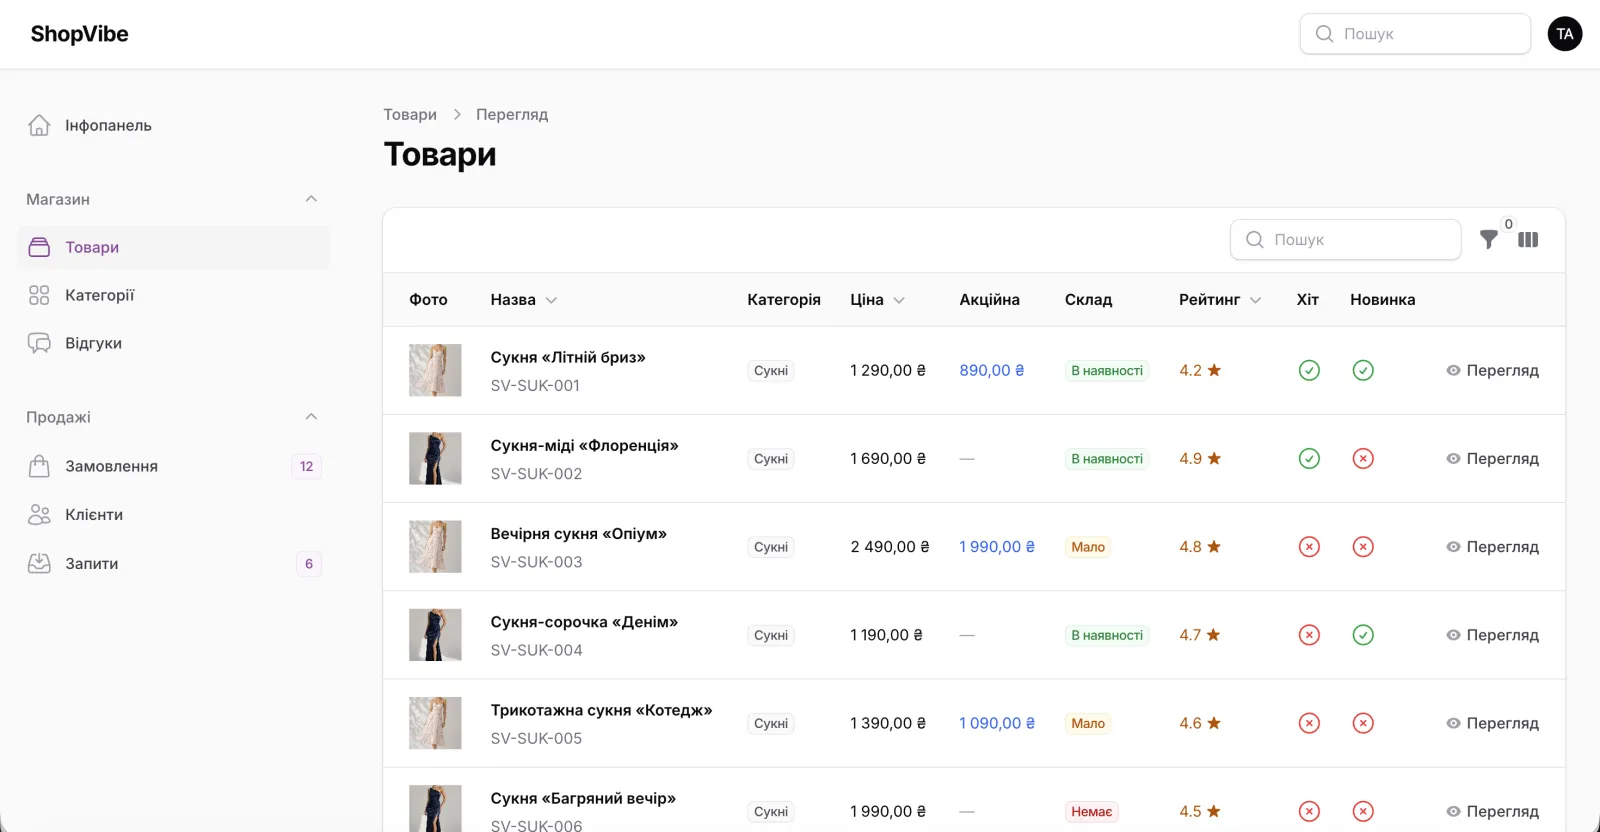Screen dimensions: 1600x832
Task: Click the Замовлення bag icon
Action: (39, 466)
